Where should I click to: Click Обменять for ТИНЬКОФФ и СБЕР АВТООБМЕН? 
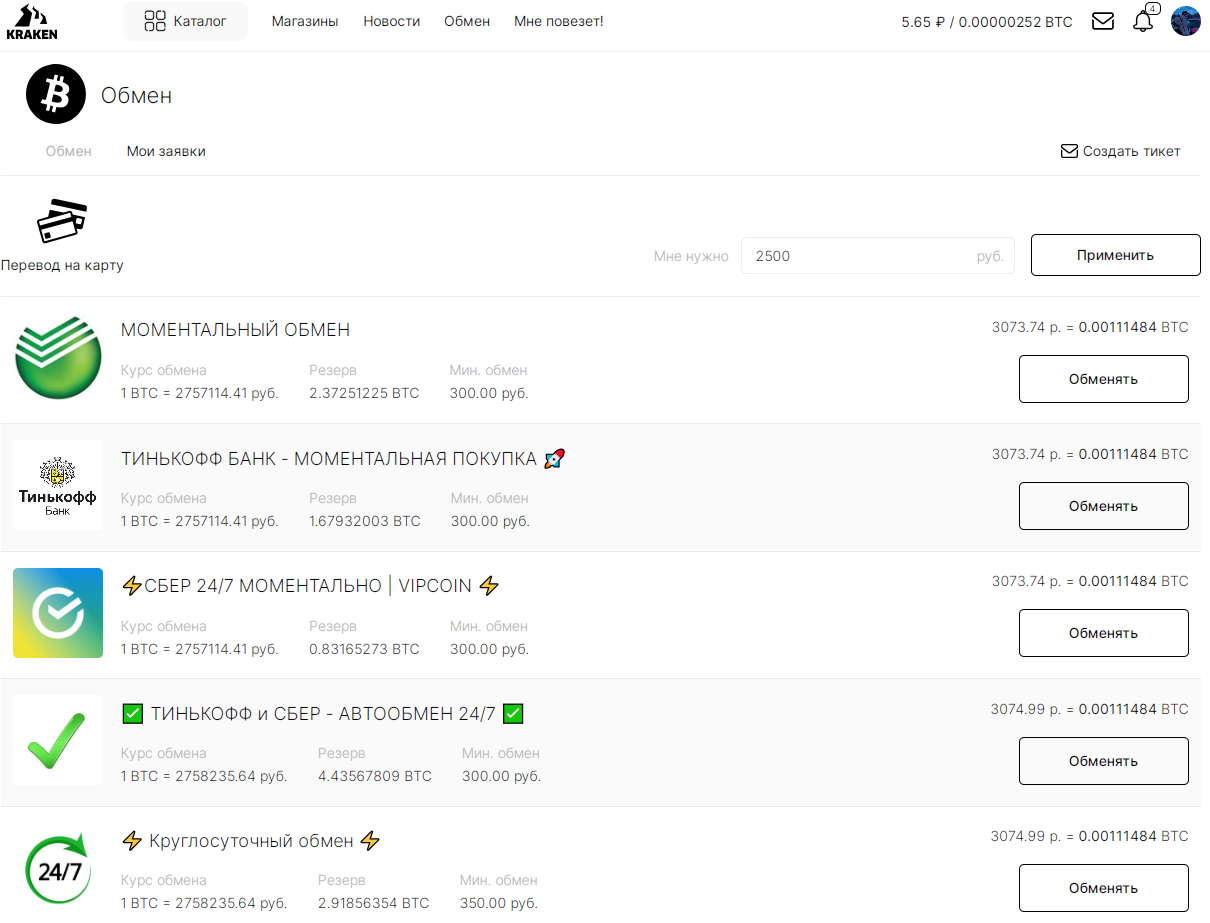tap(1104, 761)
